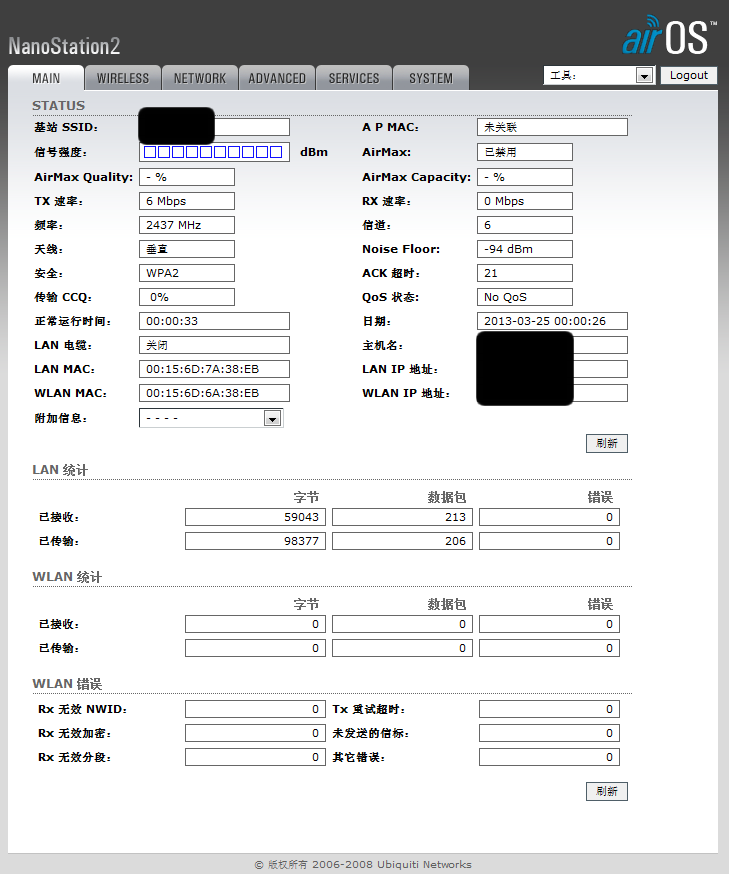Click the frequency field 2437 MHz
Image resolution: width=729 pixels, height=874 pixels.
187,225
